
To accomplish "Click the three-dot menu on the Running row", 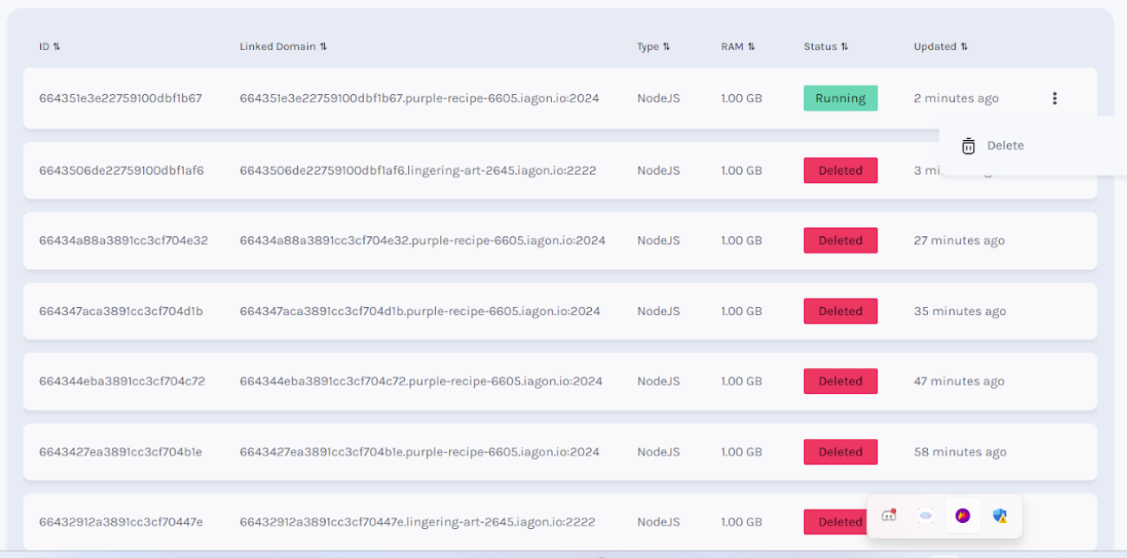I will click(1054, 98).
